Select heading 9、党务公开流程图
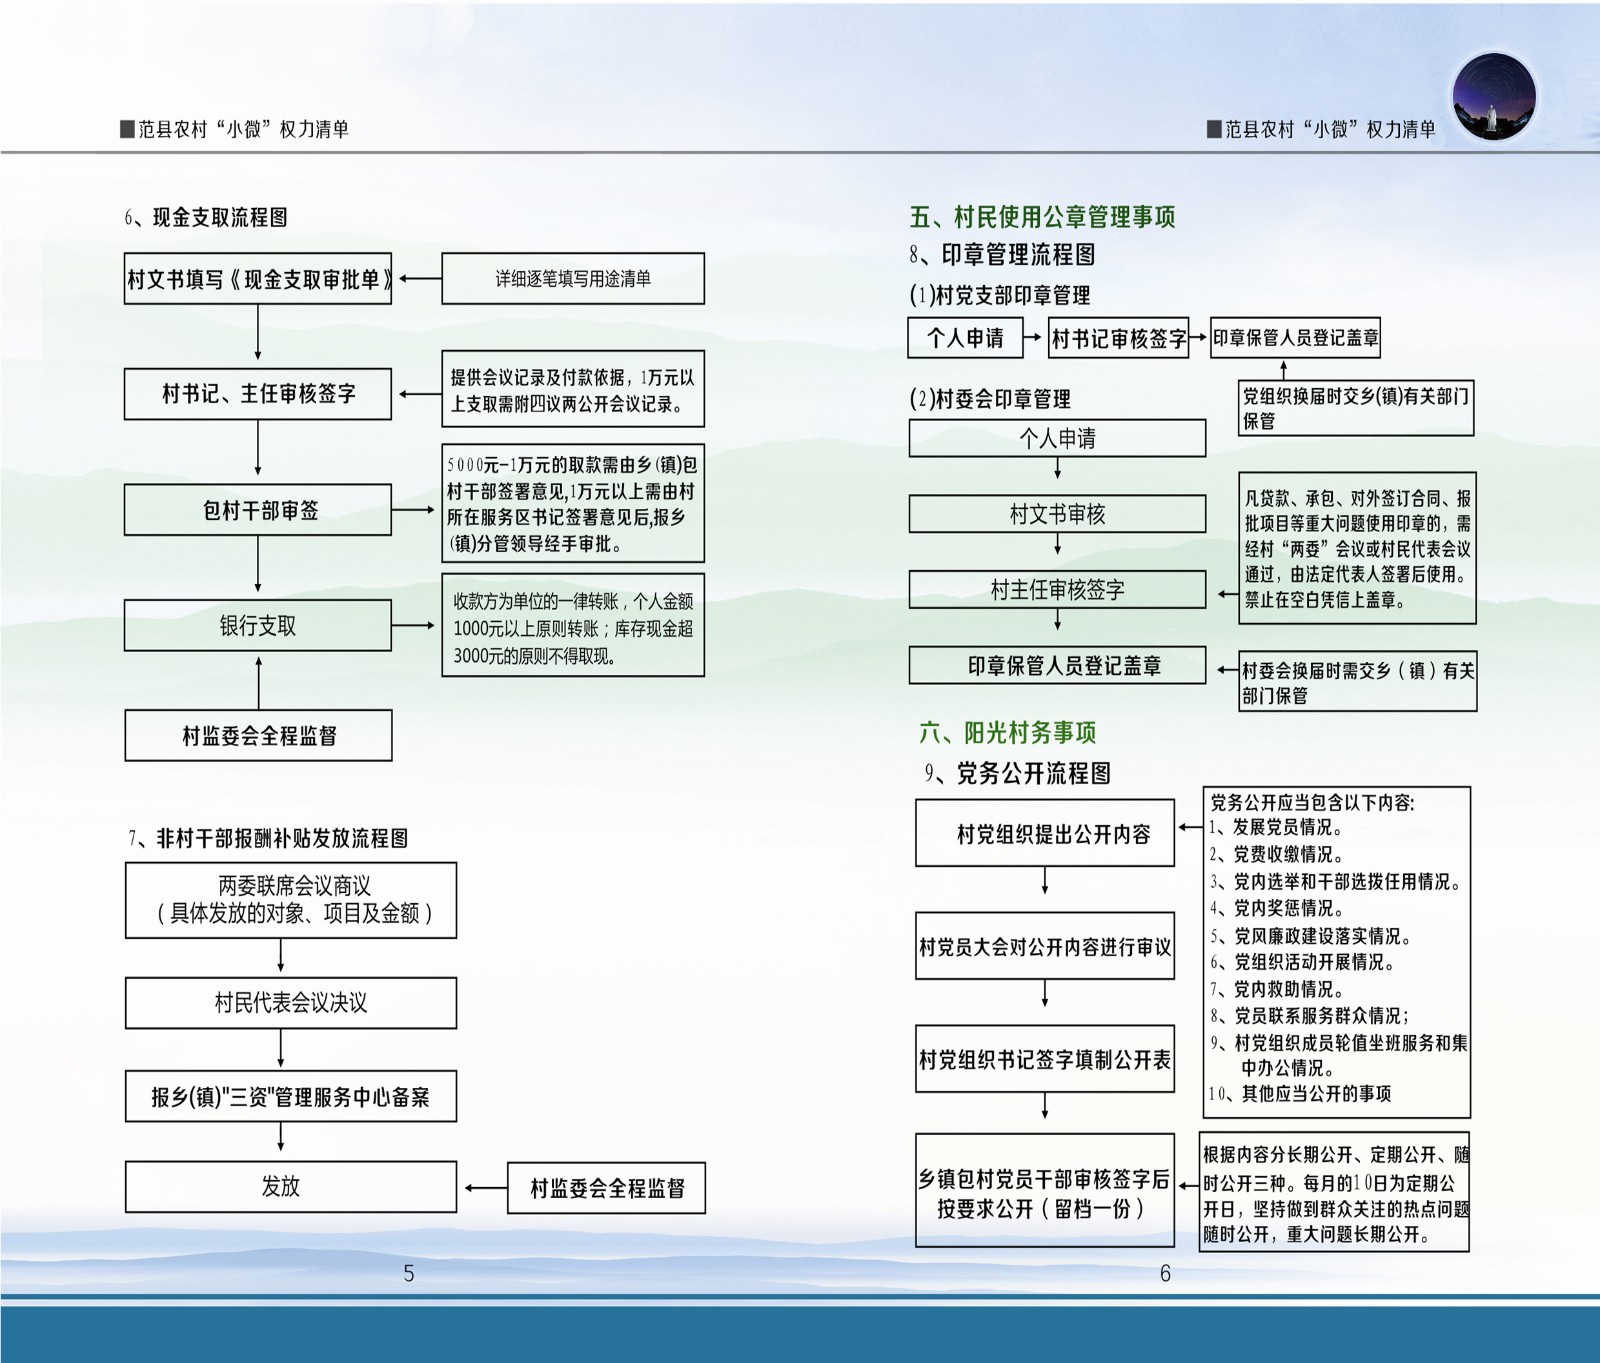 click(x=1017, y=773)
